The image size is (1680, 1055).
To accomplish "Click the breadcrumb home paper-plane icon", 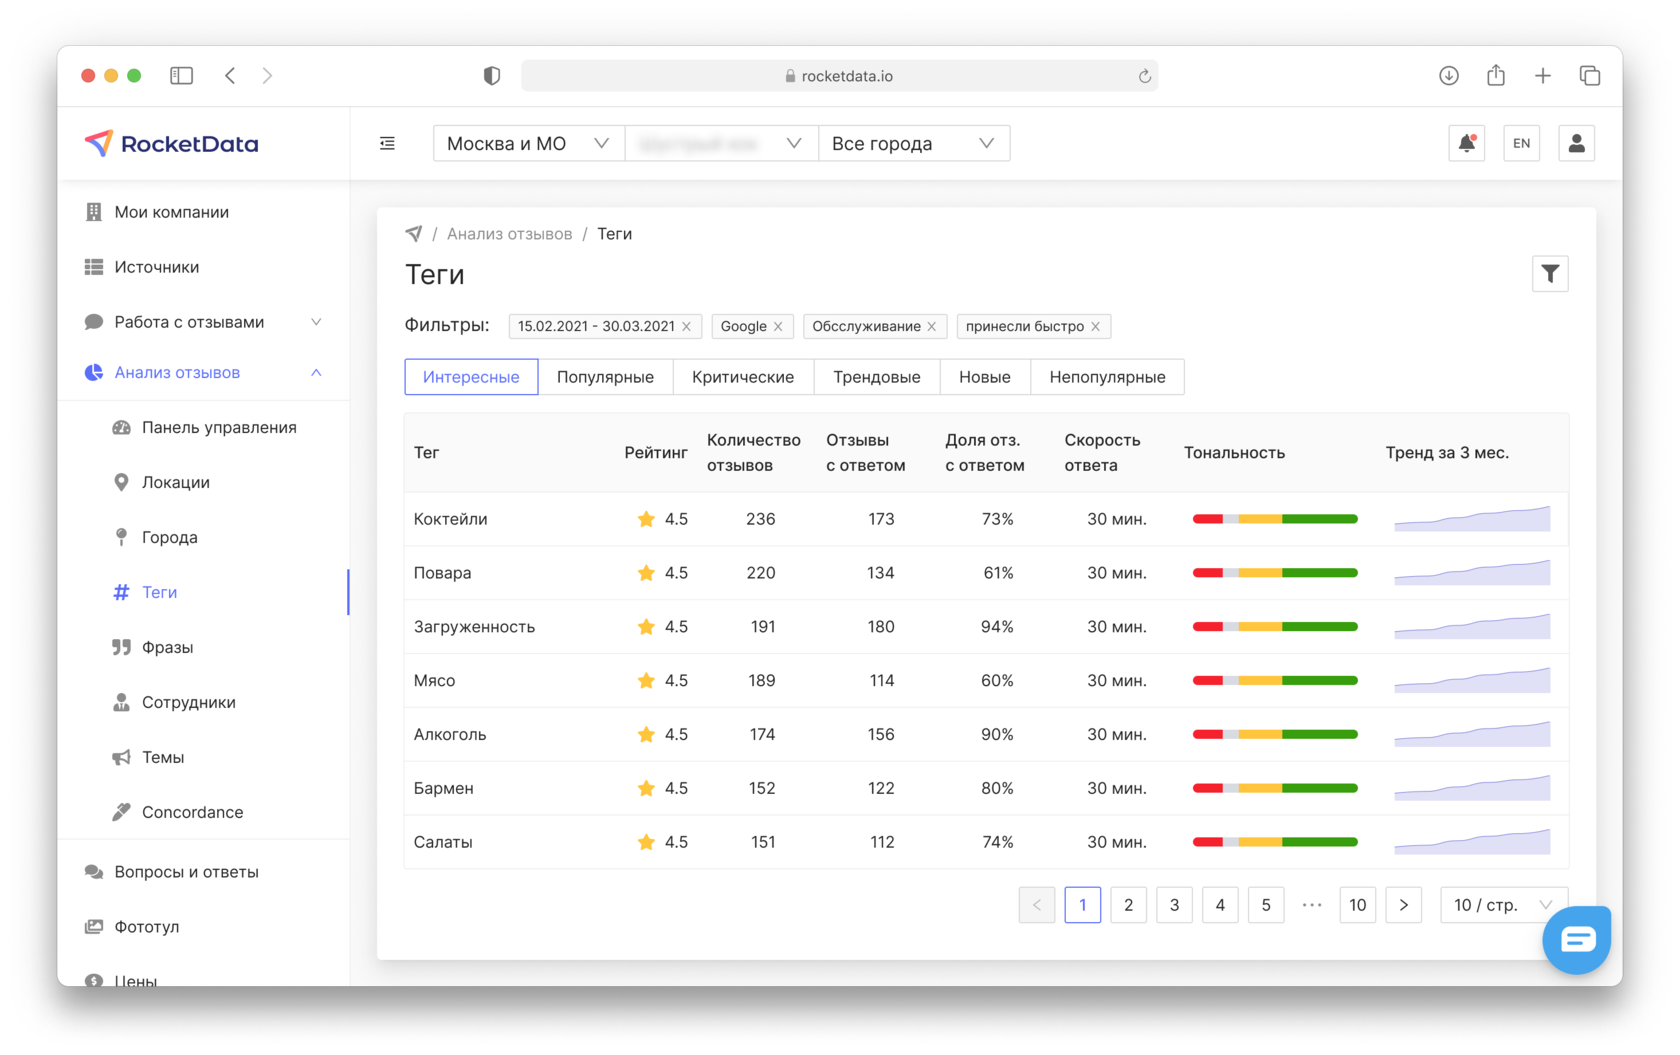I will click(x=413, y=234).
